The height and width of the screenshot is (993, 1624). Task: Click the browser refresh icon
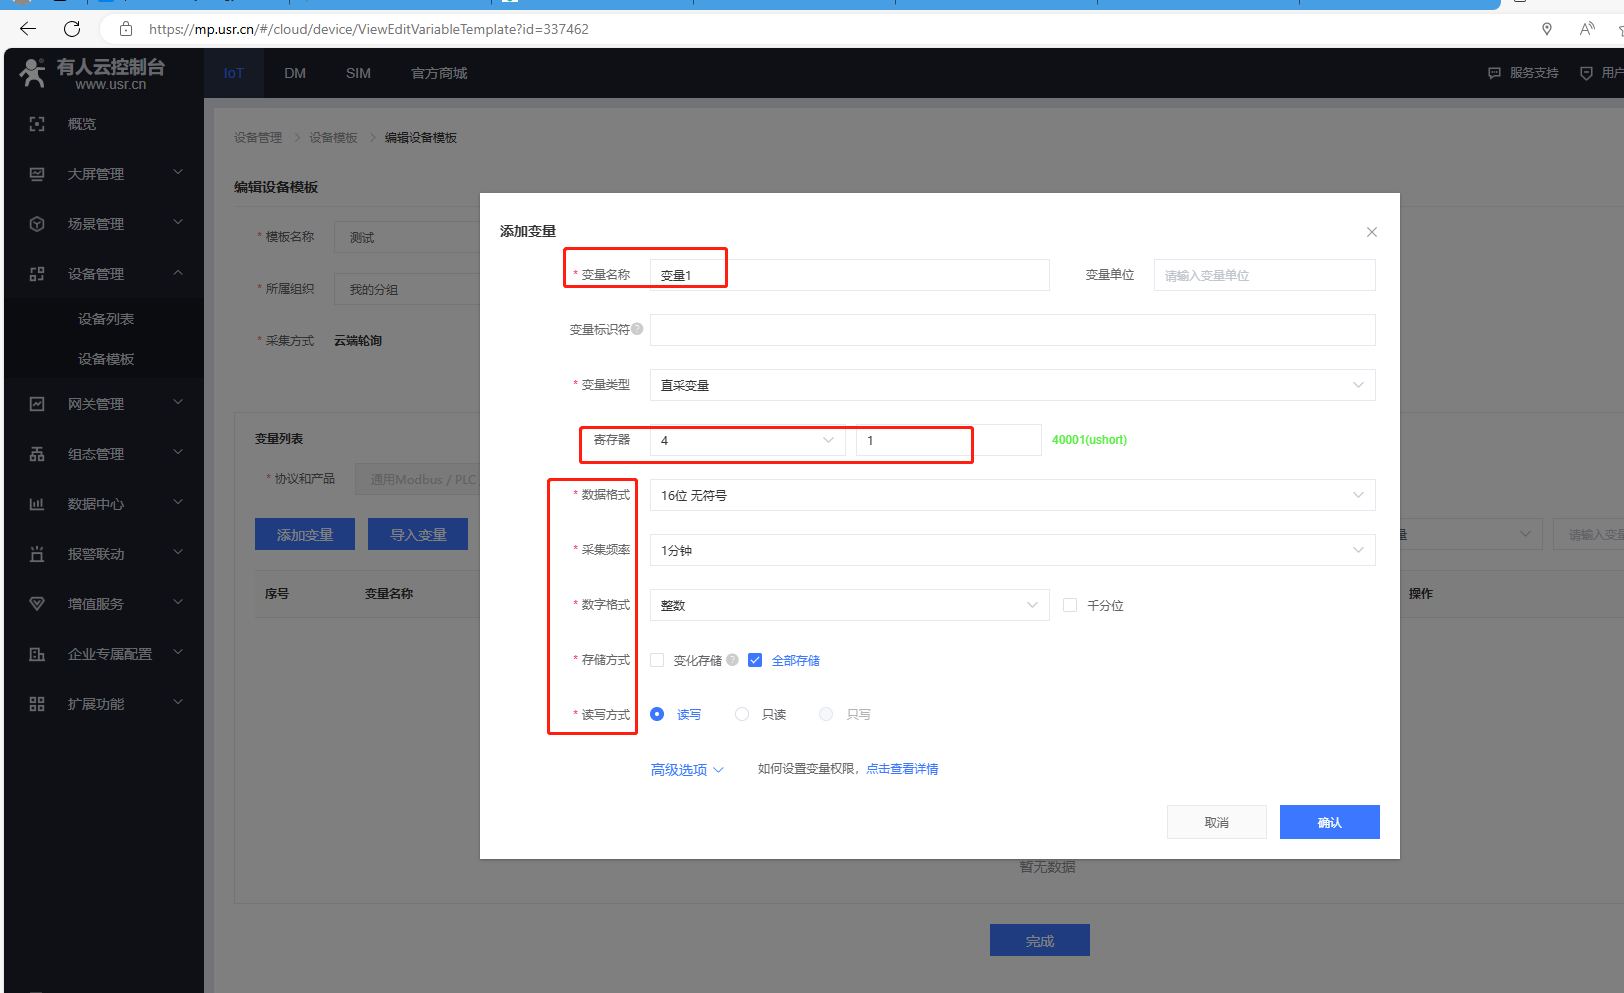72,29
